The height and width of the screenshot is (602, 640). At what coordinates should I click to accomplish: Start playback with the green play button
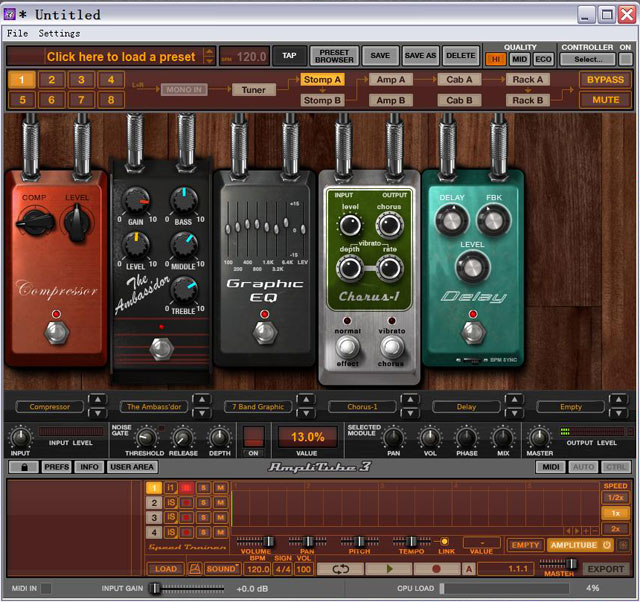tap(389, 569)
